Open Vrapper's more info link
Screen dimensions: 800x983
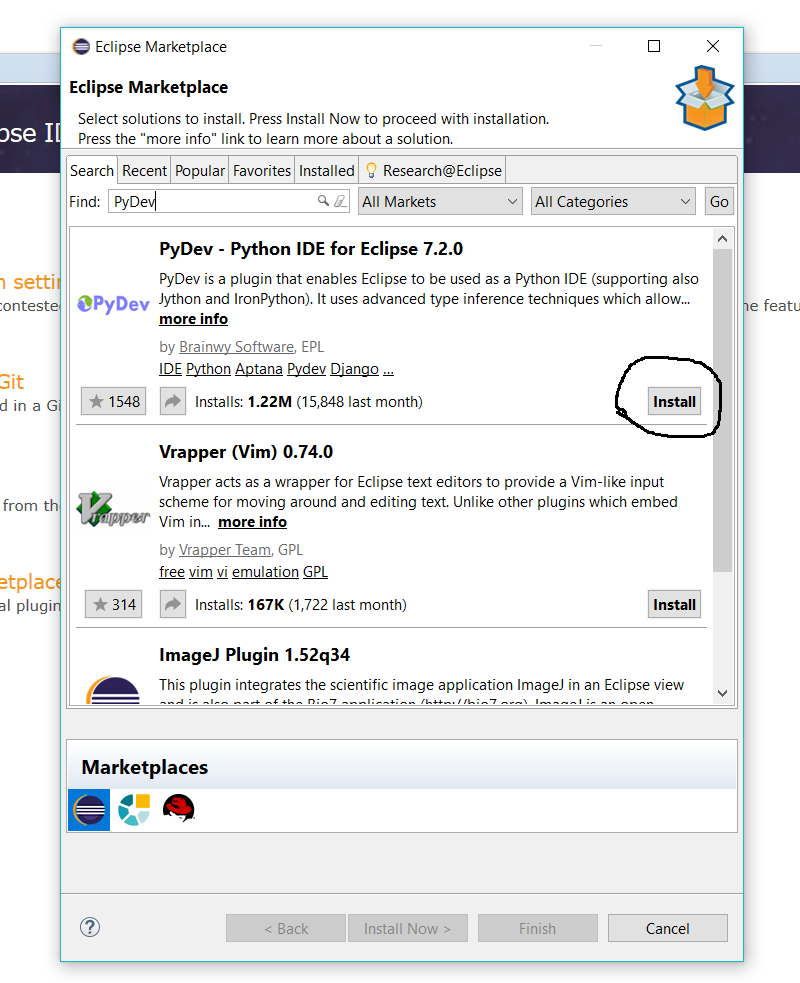point(252,522)
